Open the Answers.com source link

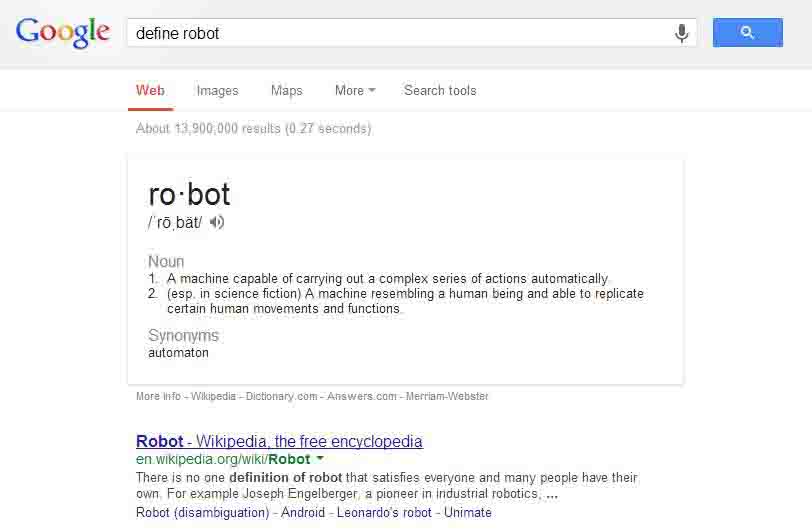361,396
